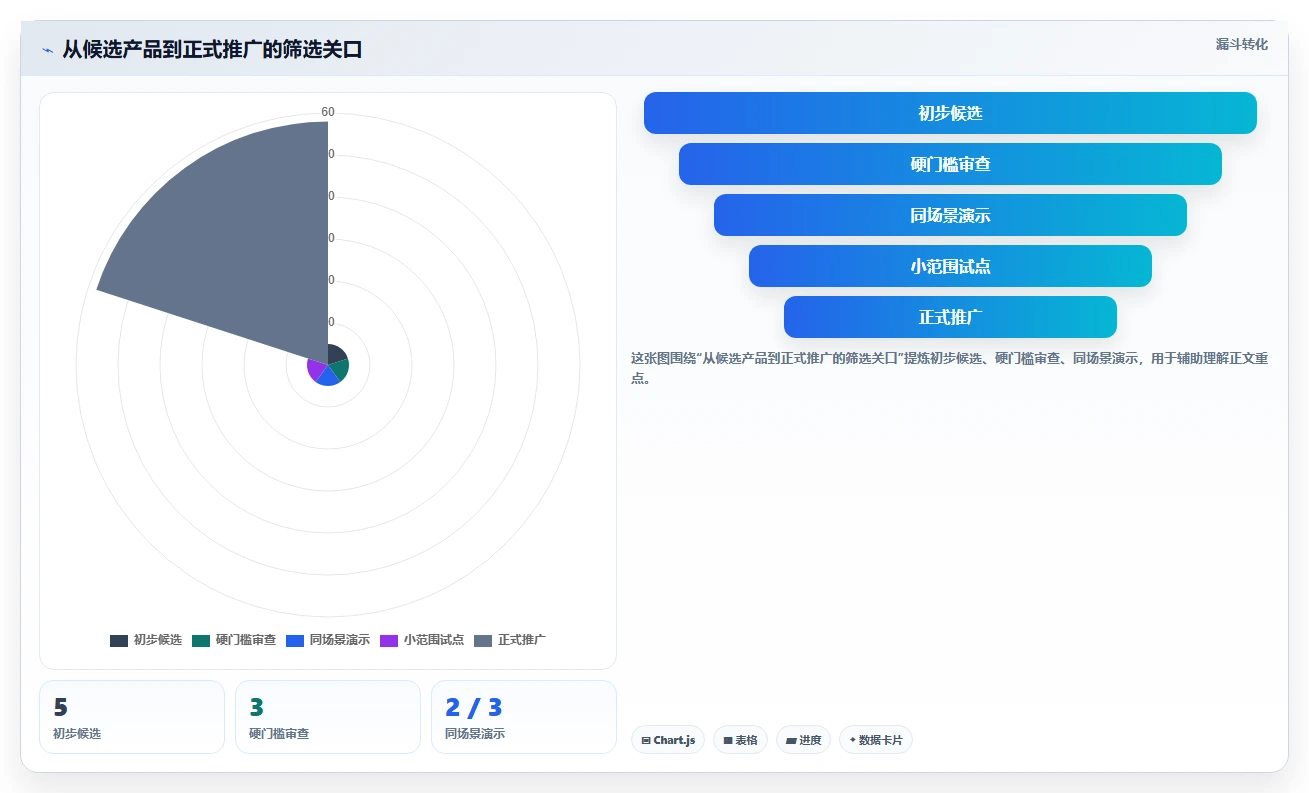The width and height of the screenshot is (1309, 793).
Task: Click the stat card showing 2 / 3
Action: coord(524,717)
